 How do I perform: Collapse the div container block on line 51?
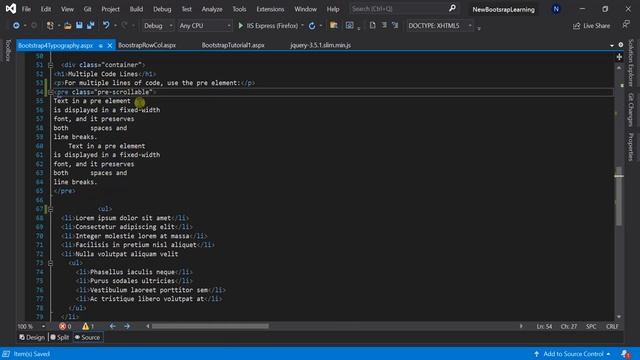click(51, 65)
